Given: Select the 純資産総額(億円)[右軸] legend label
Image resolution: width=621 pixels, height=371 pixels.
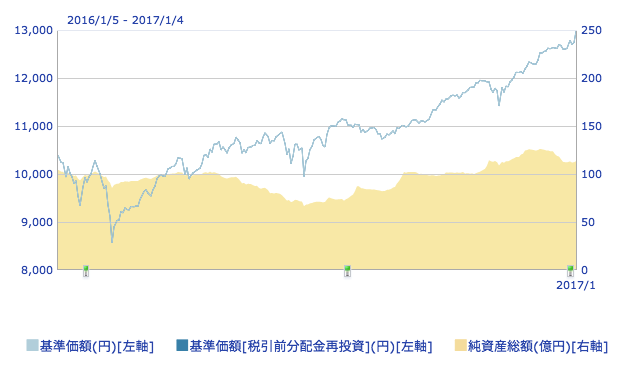Looking at the screenshot, I should click(x=537, y=346).
